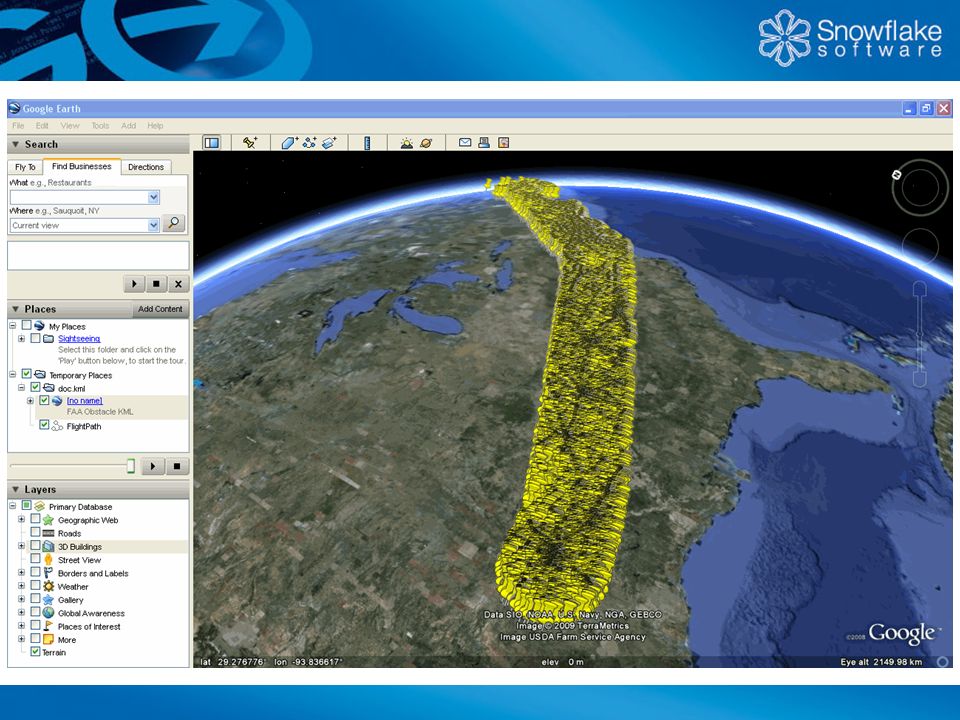Open the [no name] link

[x=84, y=400]
